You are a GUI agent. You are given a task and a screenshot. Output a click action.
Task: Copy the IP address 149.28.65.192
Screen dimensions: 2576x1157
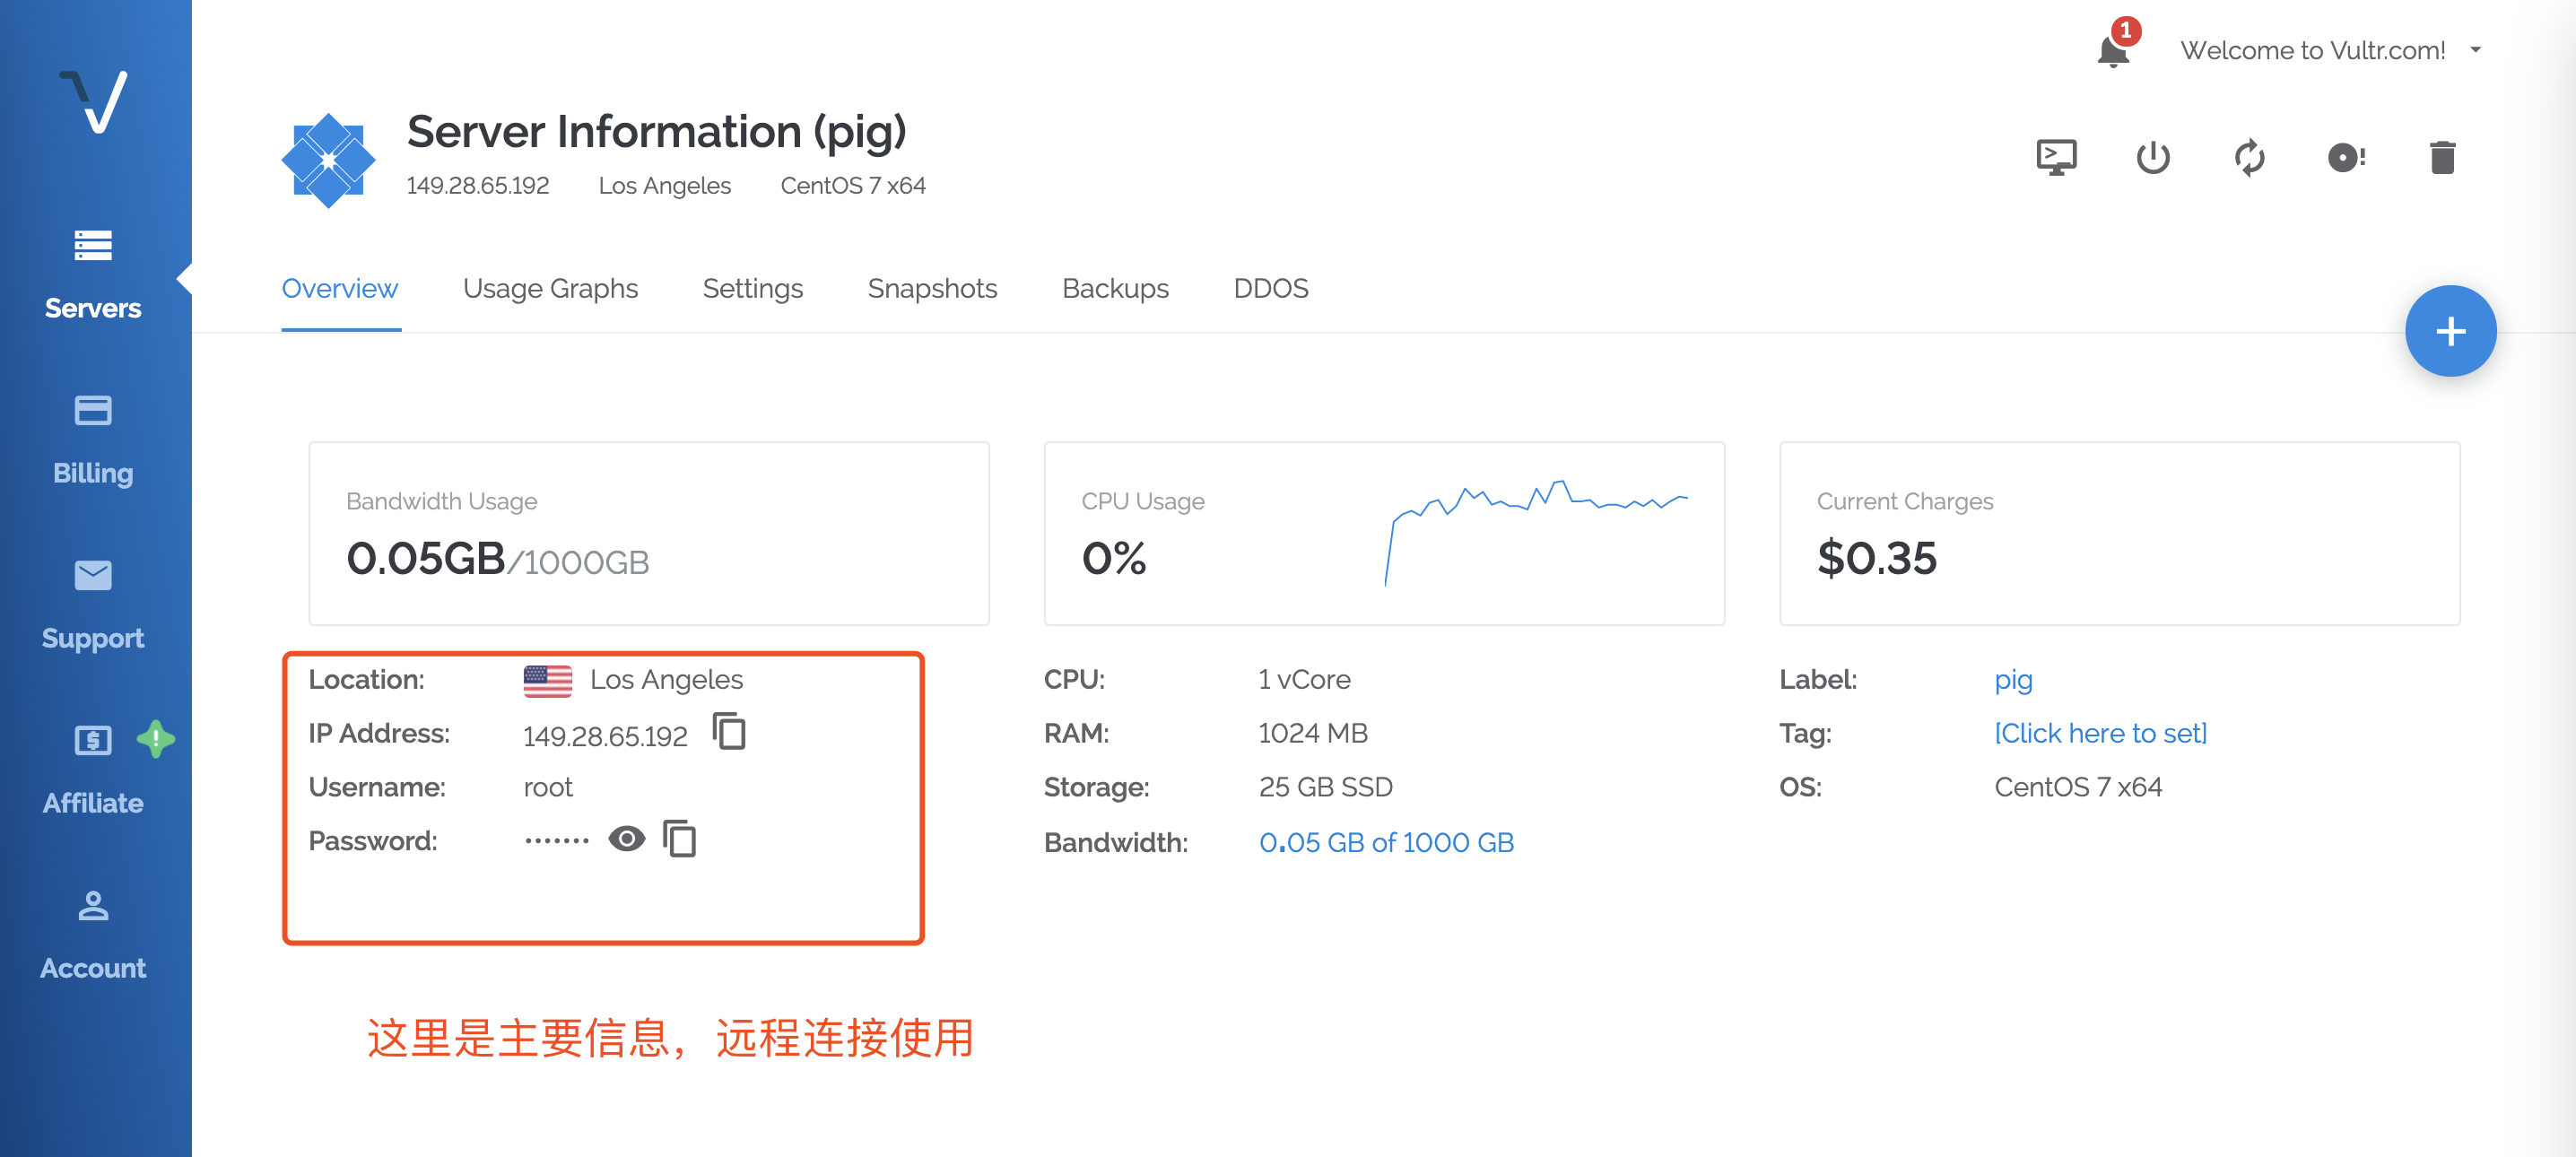[x=731, y=733]
